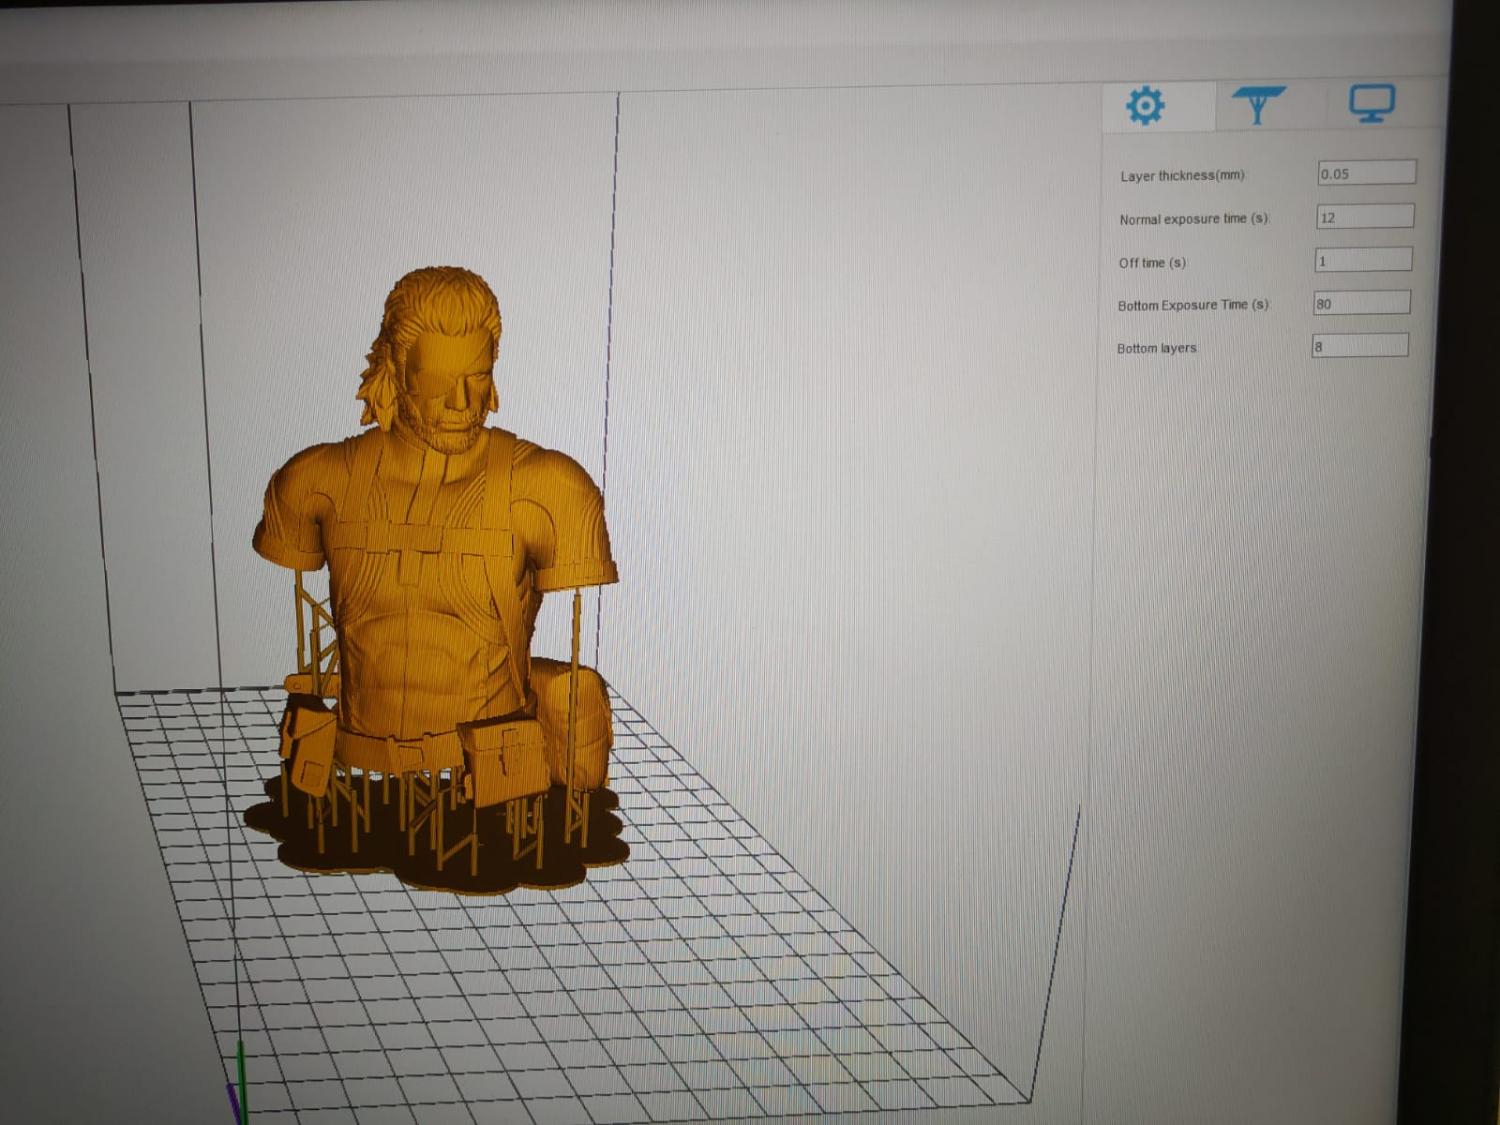
Task: Click the "Normal exposure time (s)" label
Action: (x=1194, y=219)
